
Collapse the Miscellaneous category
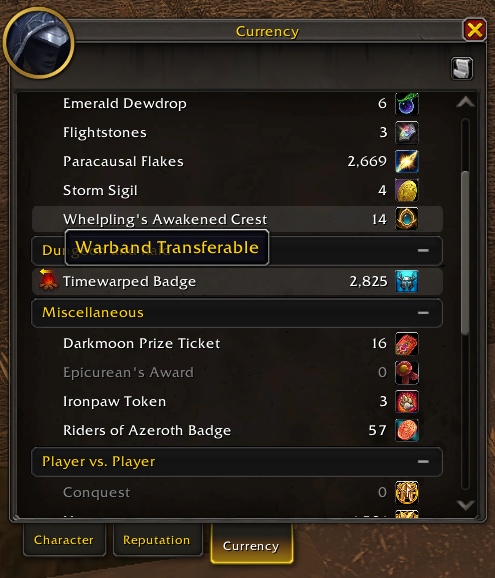click(x=423, y=313)
